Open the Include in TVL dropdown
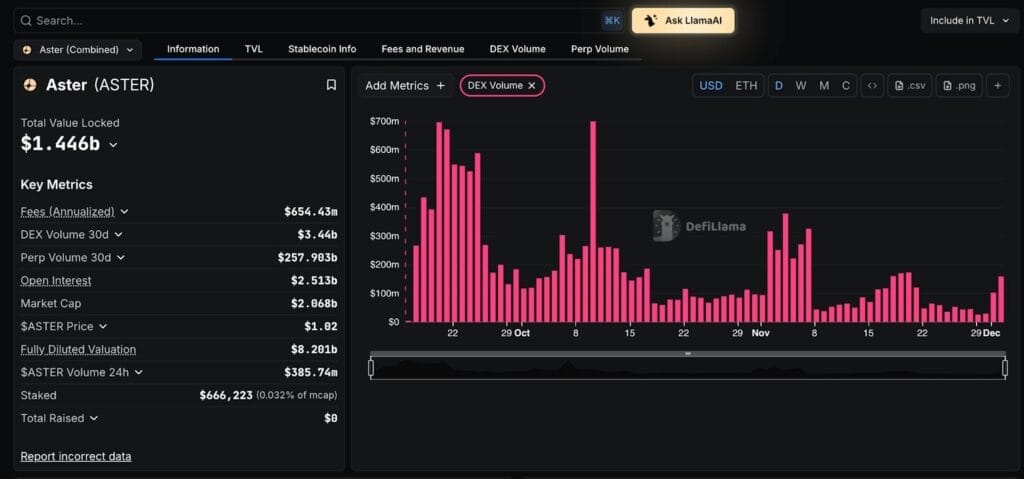 tap(969, 20)
